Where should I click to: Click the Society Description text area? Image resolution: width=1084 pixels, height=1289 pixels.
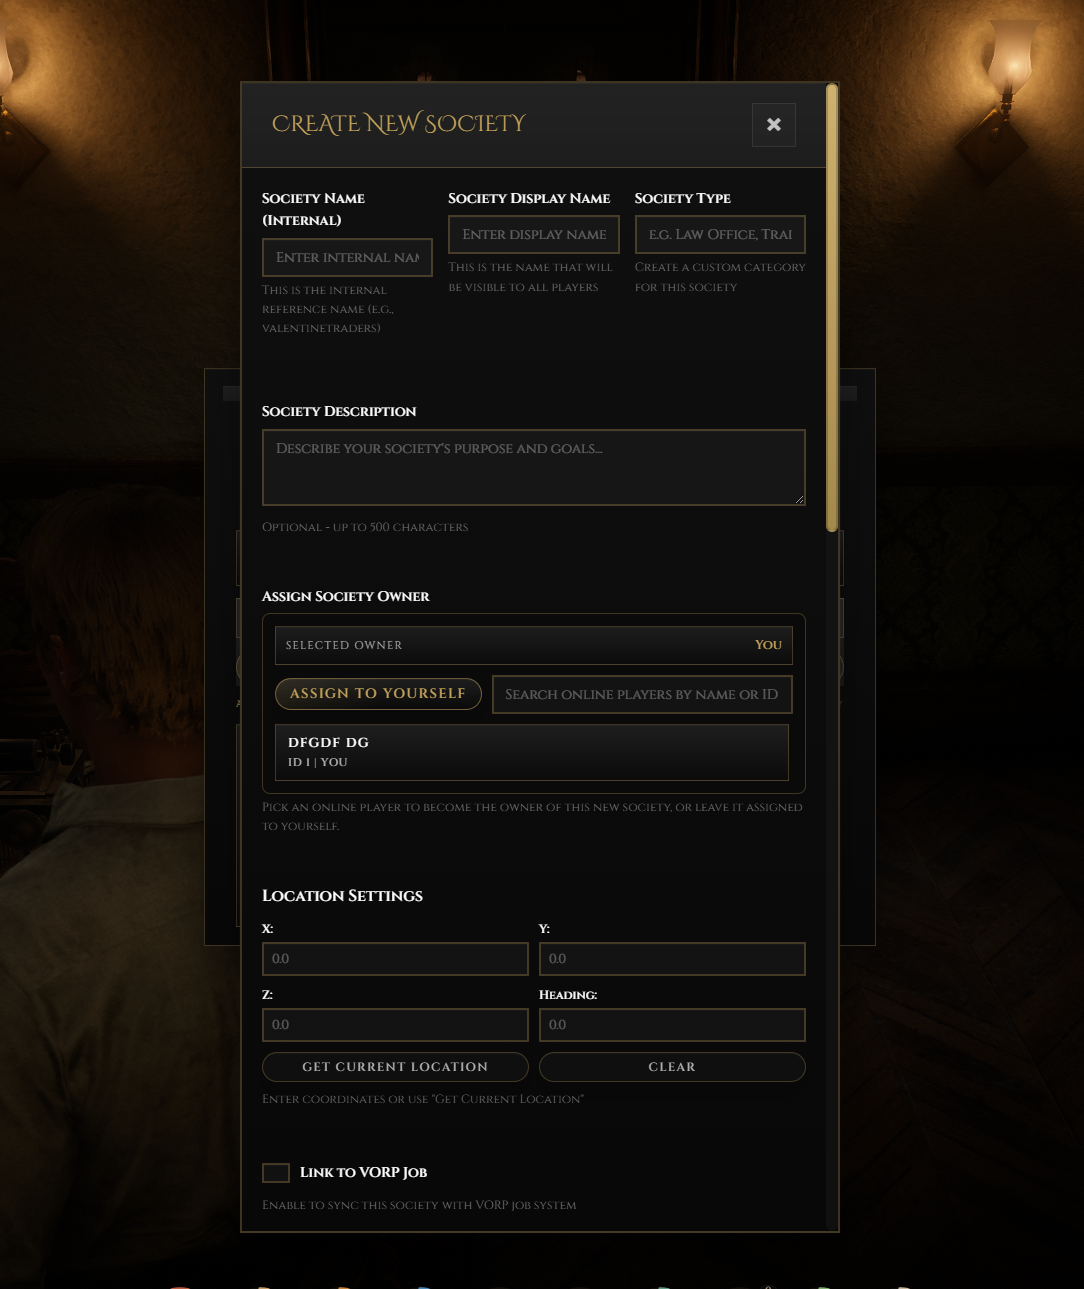[534, 467]
